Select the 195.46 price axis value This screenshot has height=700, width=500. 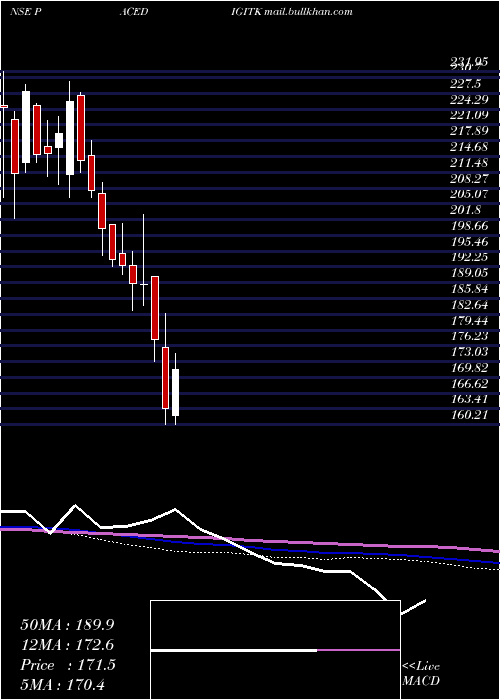pyautogui.click(x=469, y=242)
